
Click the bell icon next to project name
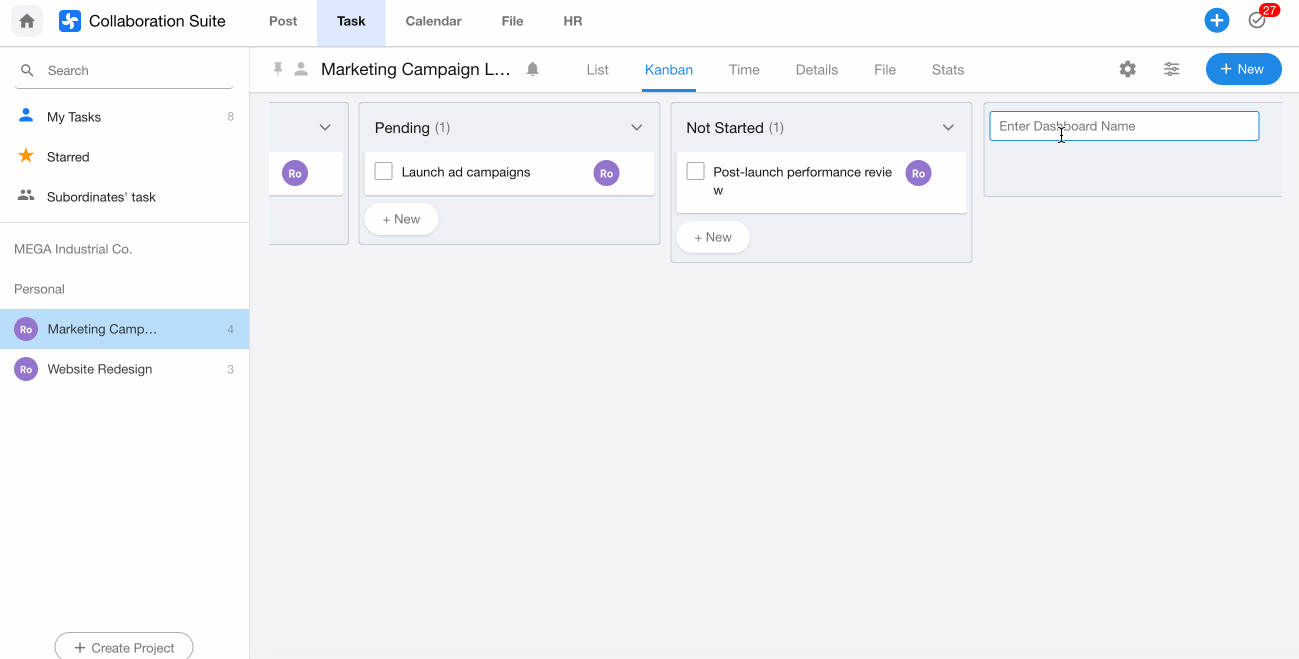533,69
